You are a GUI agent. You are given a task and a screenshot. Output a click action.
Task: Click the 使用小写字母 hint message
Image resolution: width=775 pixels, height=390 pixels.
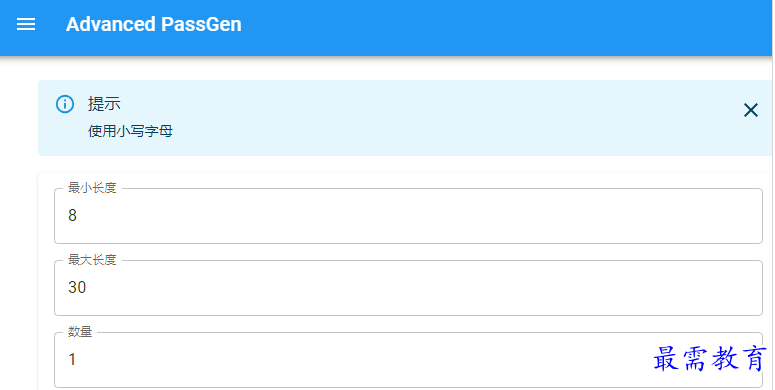tap(130, 131)
